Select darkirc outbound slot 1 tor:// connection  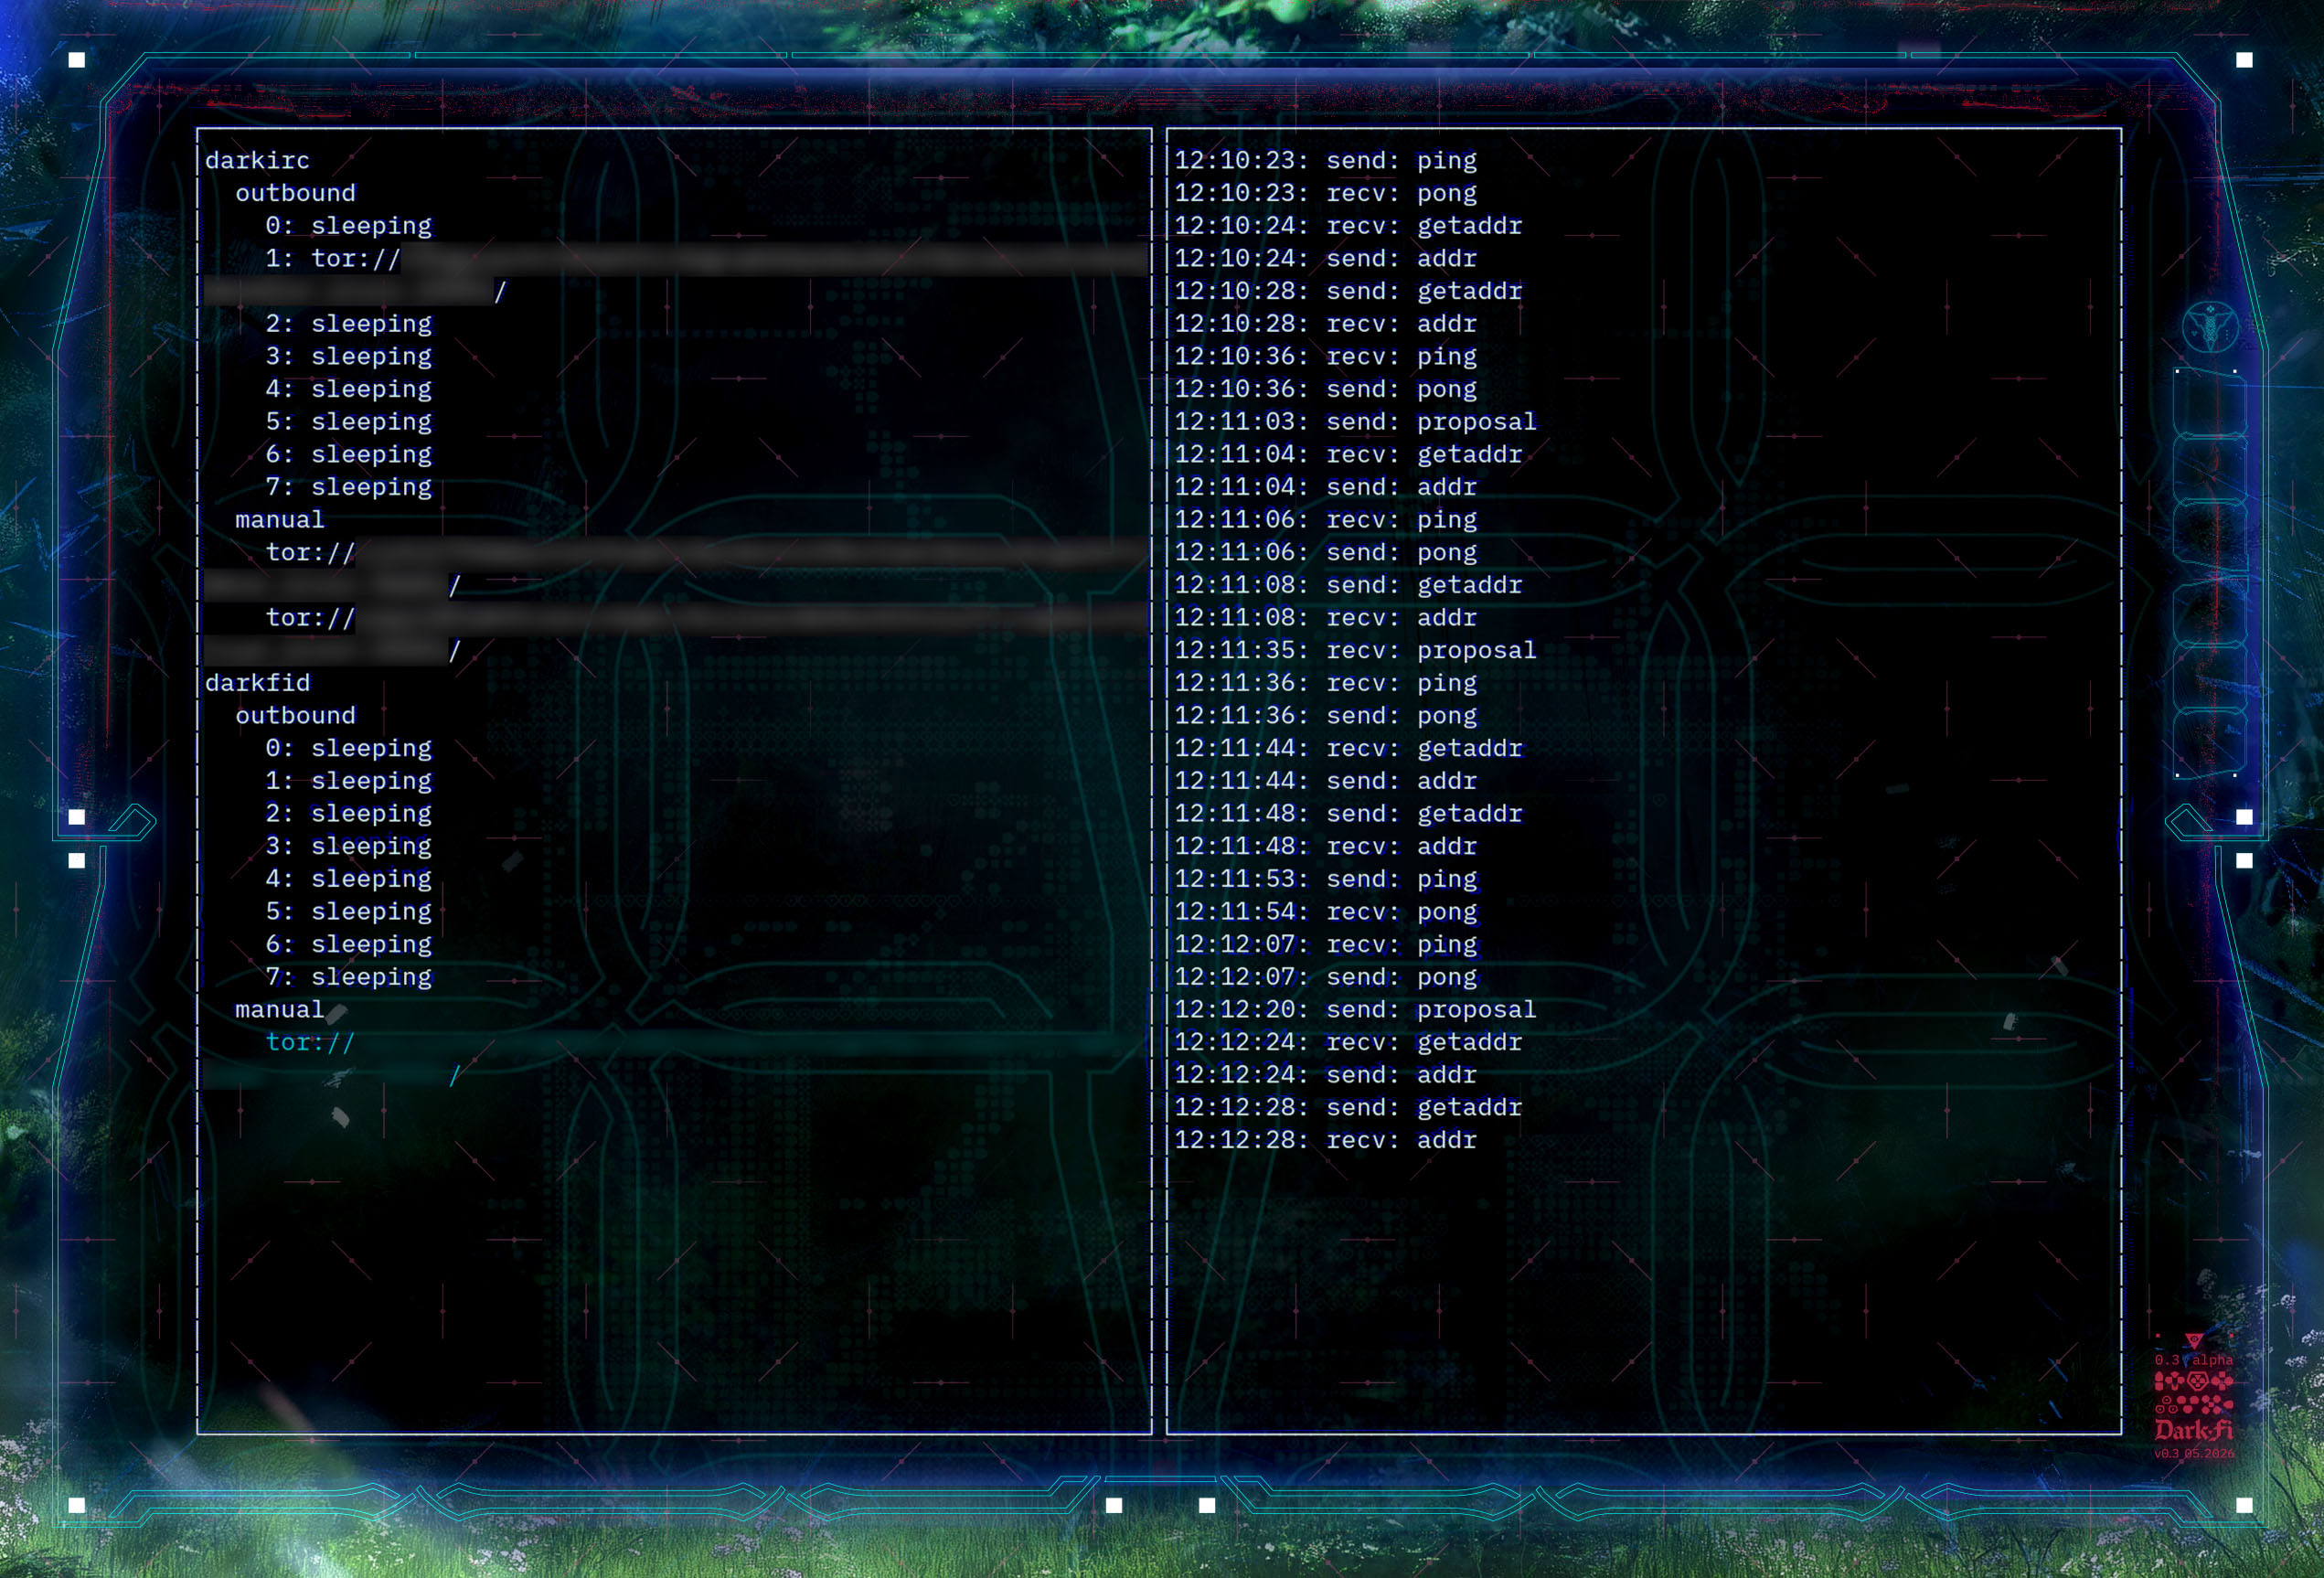pyautogui.click(x=675, y=275)
